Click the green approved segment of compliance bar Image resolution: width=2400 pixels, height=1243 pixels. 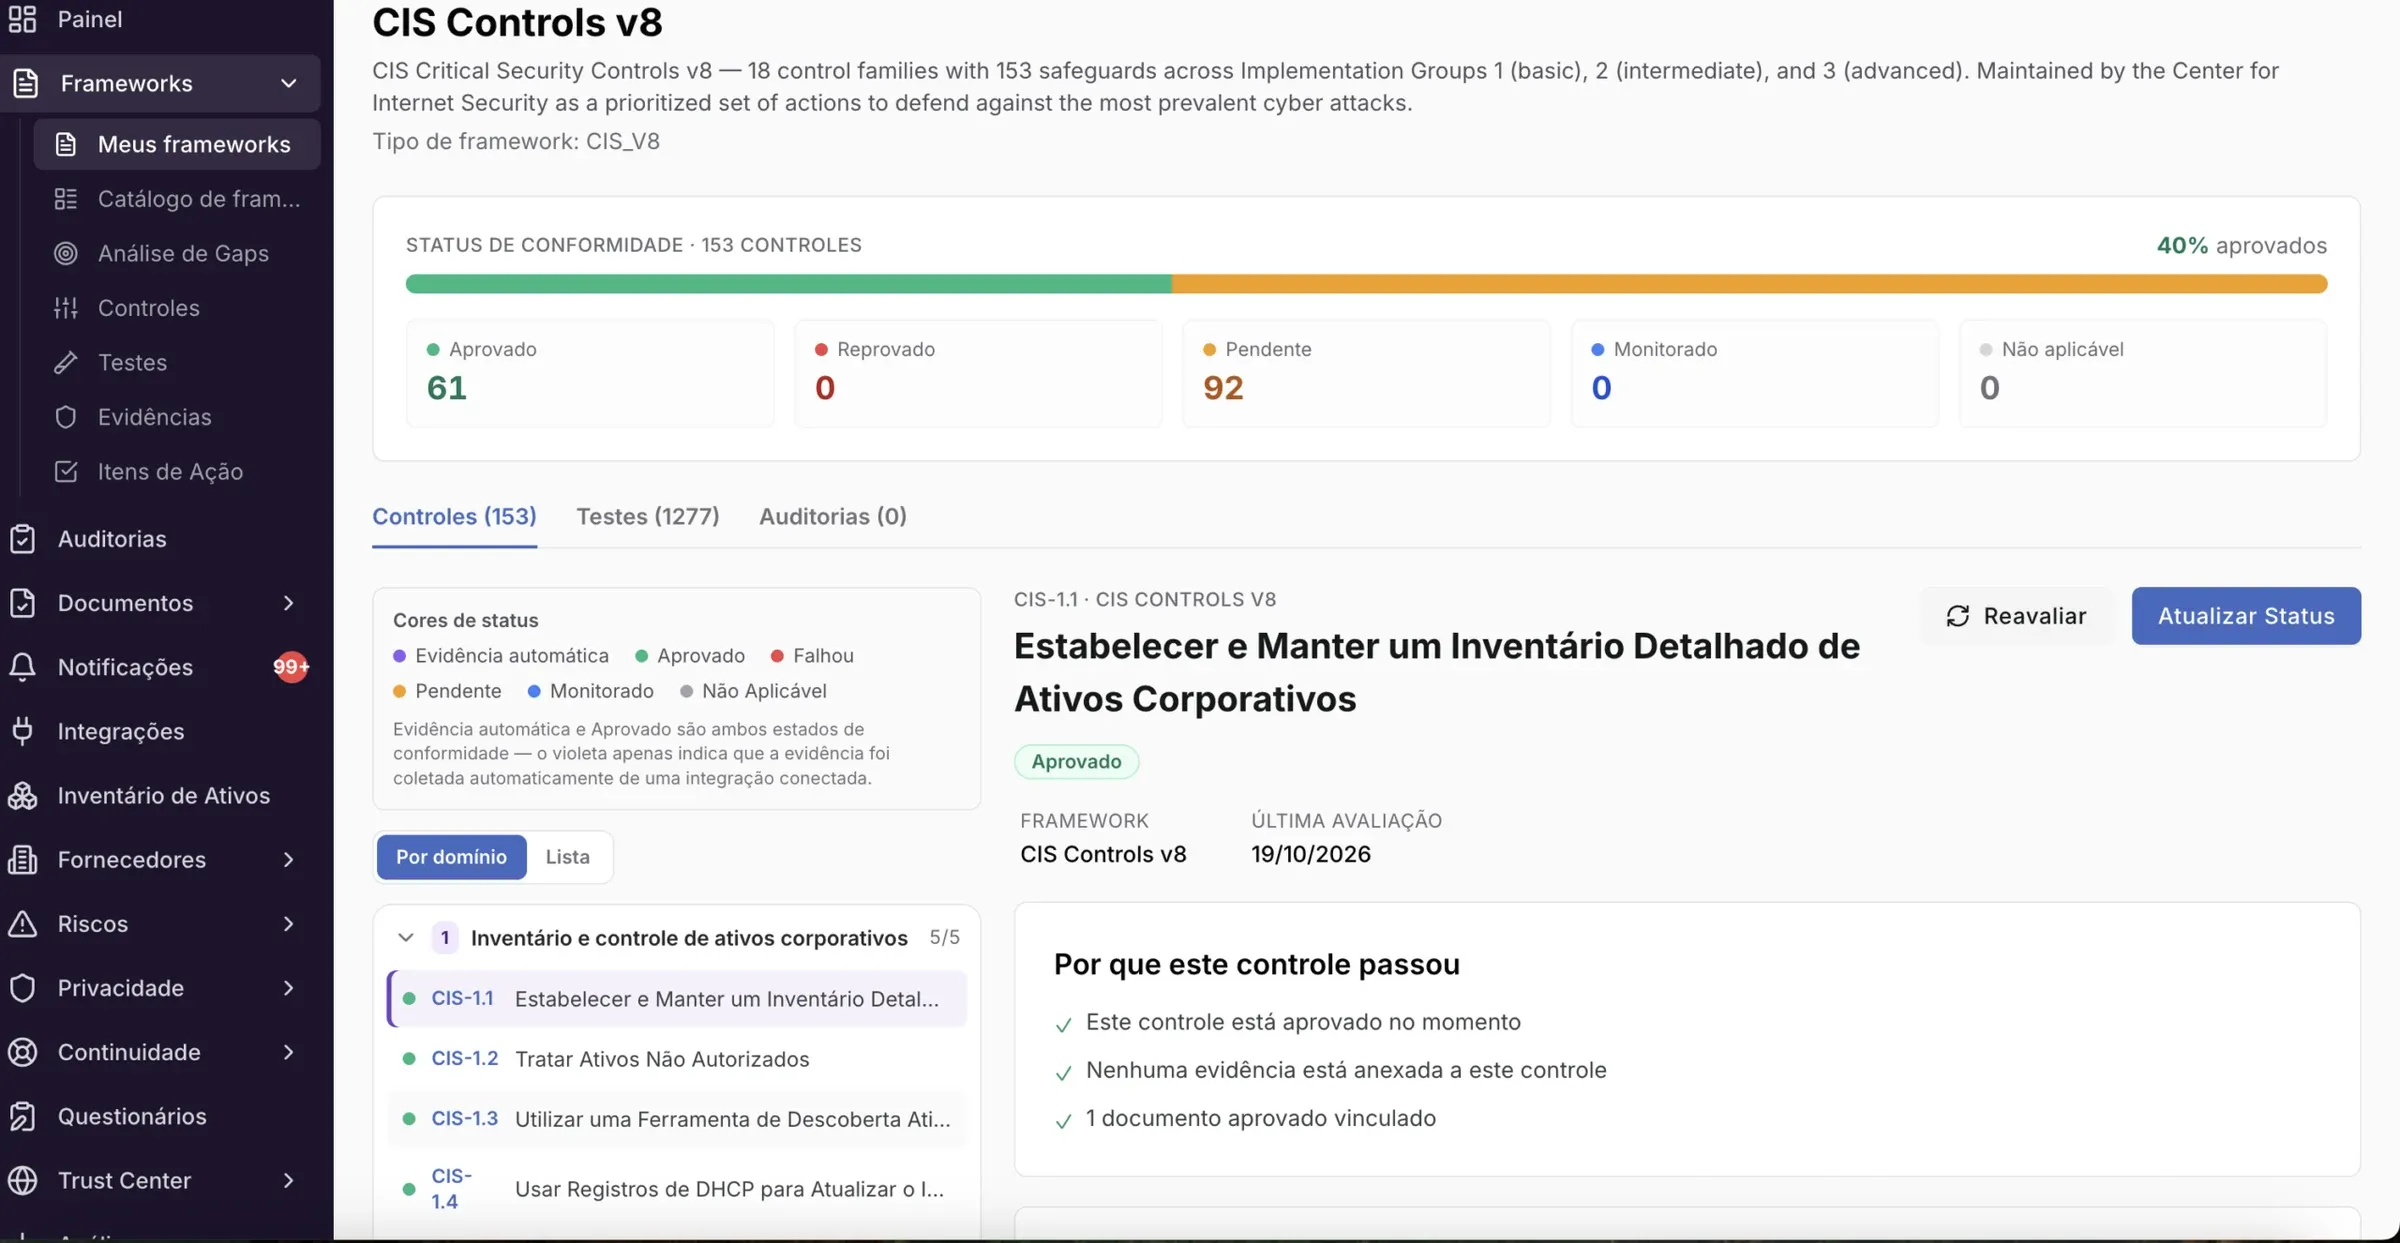[x=788, y=284]
